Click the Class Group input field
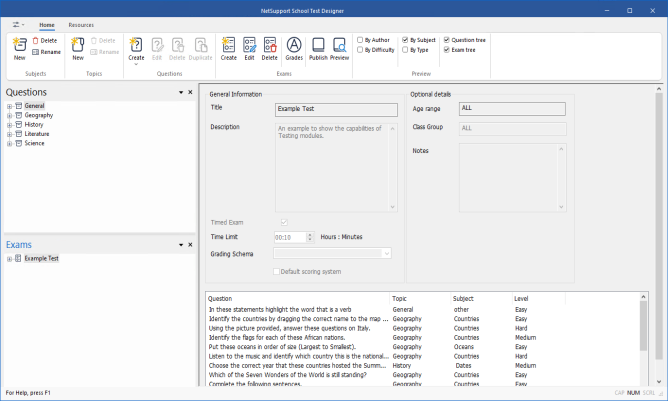Viewport: 668px width, 401px height. pos(513,129)
